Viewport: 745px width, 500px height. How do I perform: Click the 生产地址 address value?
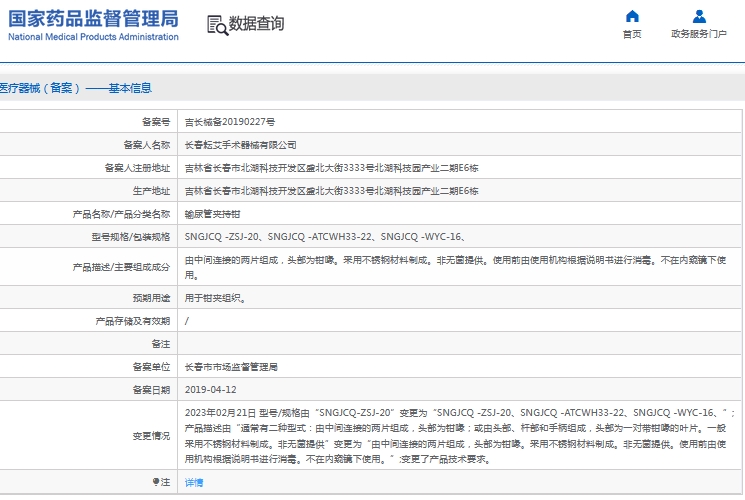[x=332, y=191]
